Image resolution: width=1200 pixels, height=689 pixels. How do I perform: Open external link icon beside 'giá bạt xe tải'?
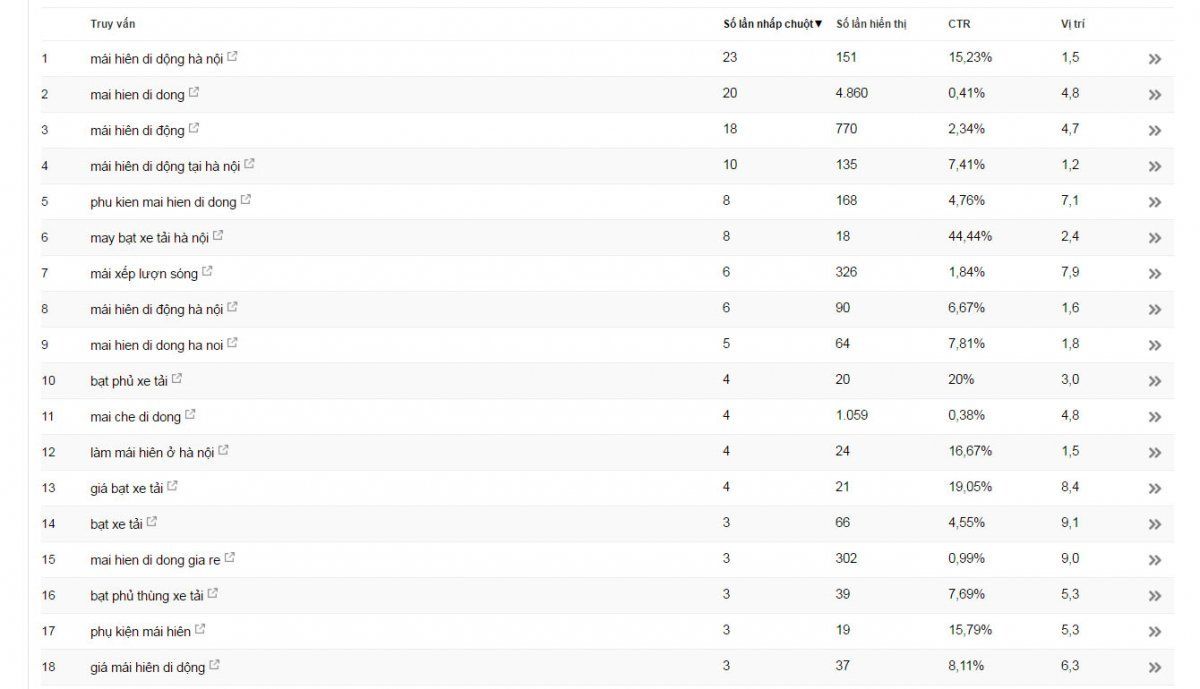pyautogui.click(x=172, y=486)
